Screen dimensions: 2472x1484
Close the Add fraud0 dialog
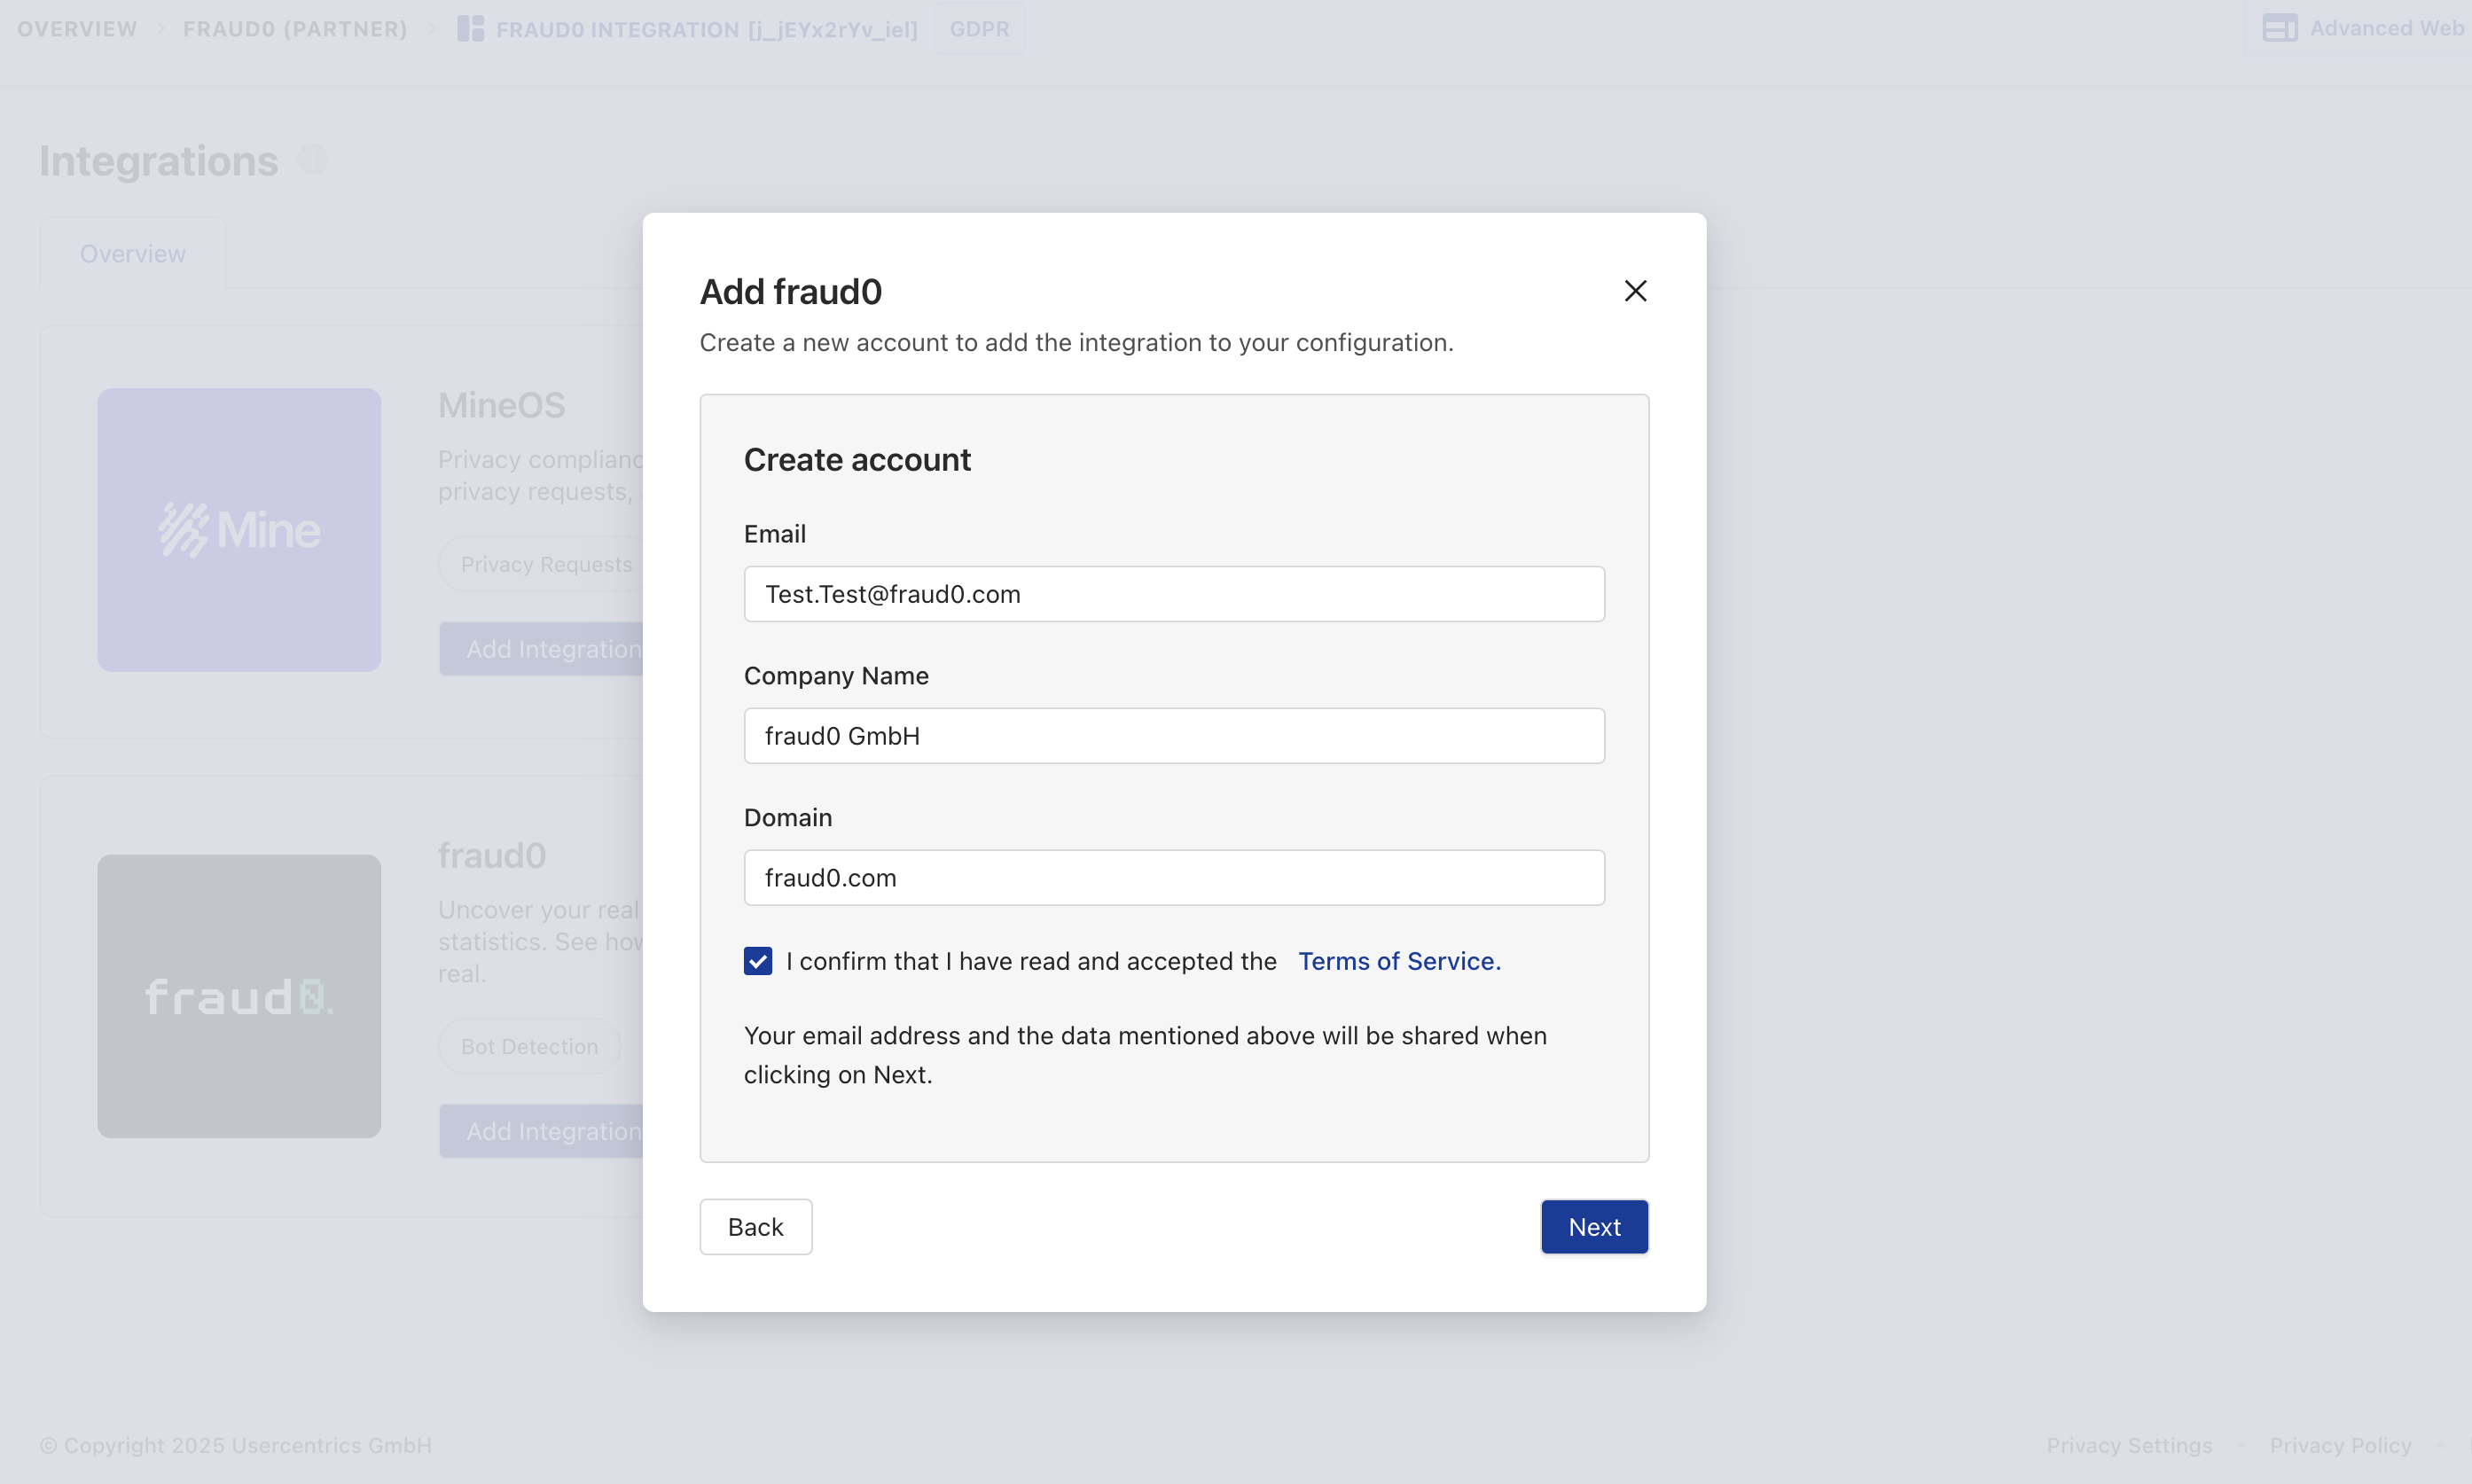pyautogui.click(x=1635, y=290)
